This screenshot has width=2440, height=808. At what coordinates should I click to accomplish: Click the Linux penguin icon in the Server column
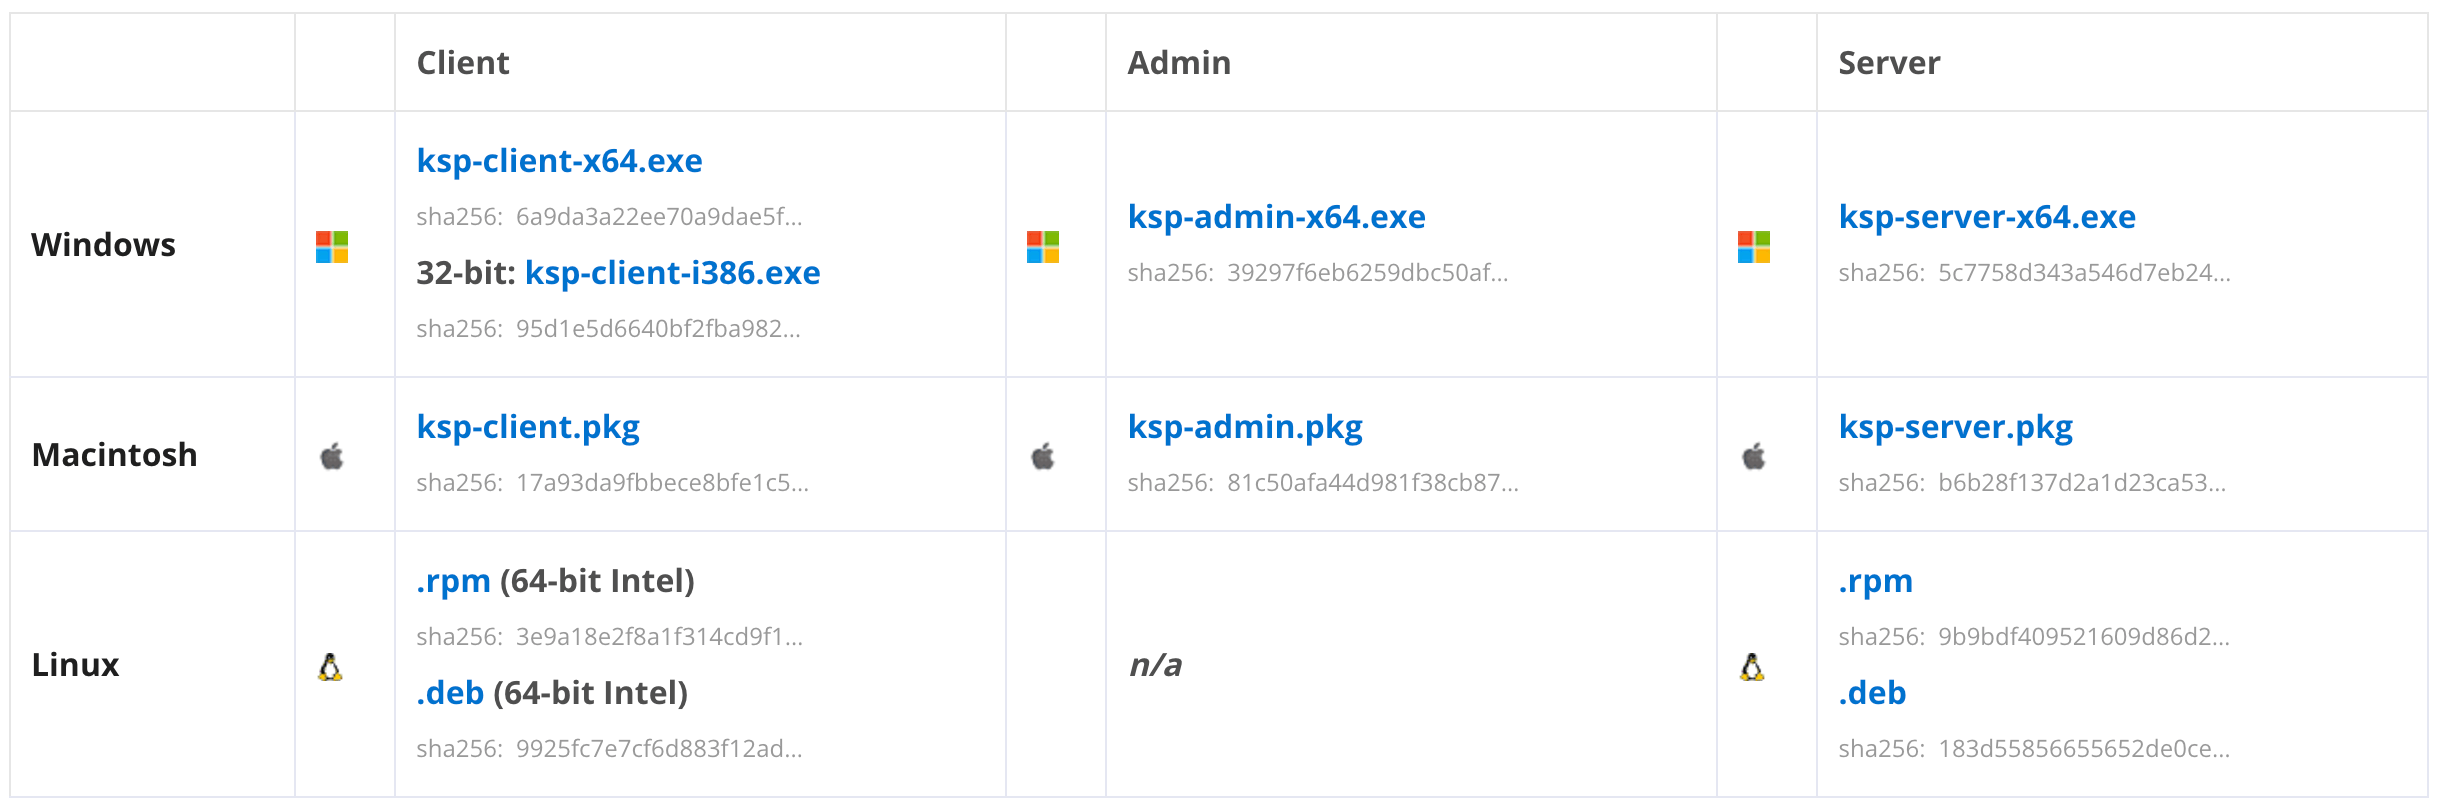pos(1753,665)
